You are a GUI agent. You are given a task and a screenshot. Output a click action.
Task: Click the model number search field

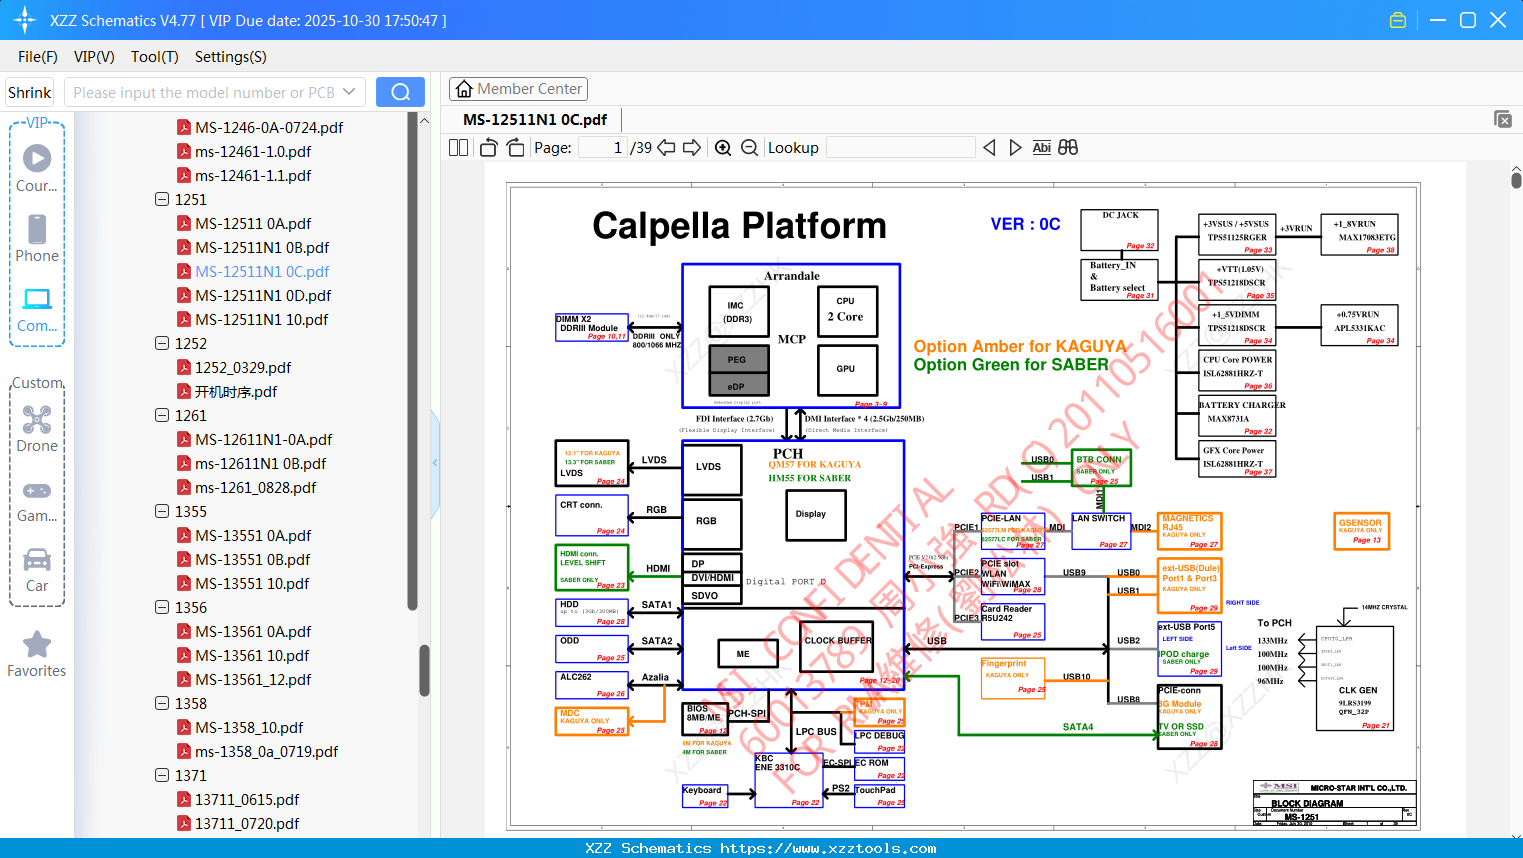[204, 92]
